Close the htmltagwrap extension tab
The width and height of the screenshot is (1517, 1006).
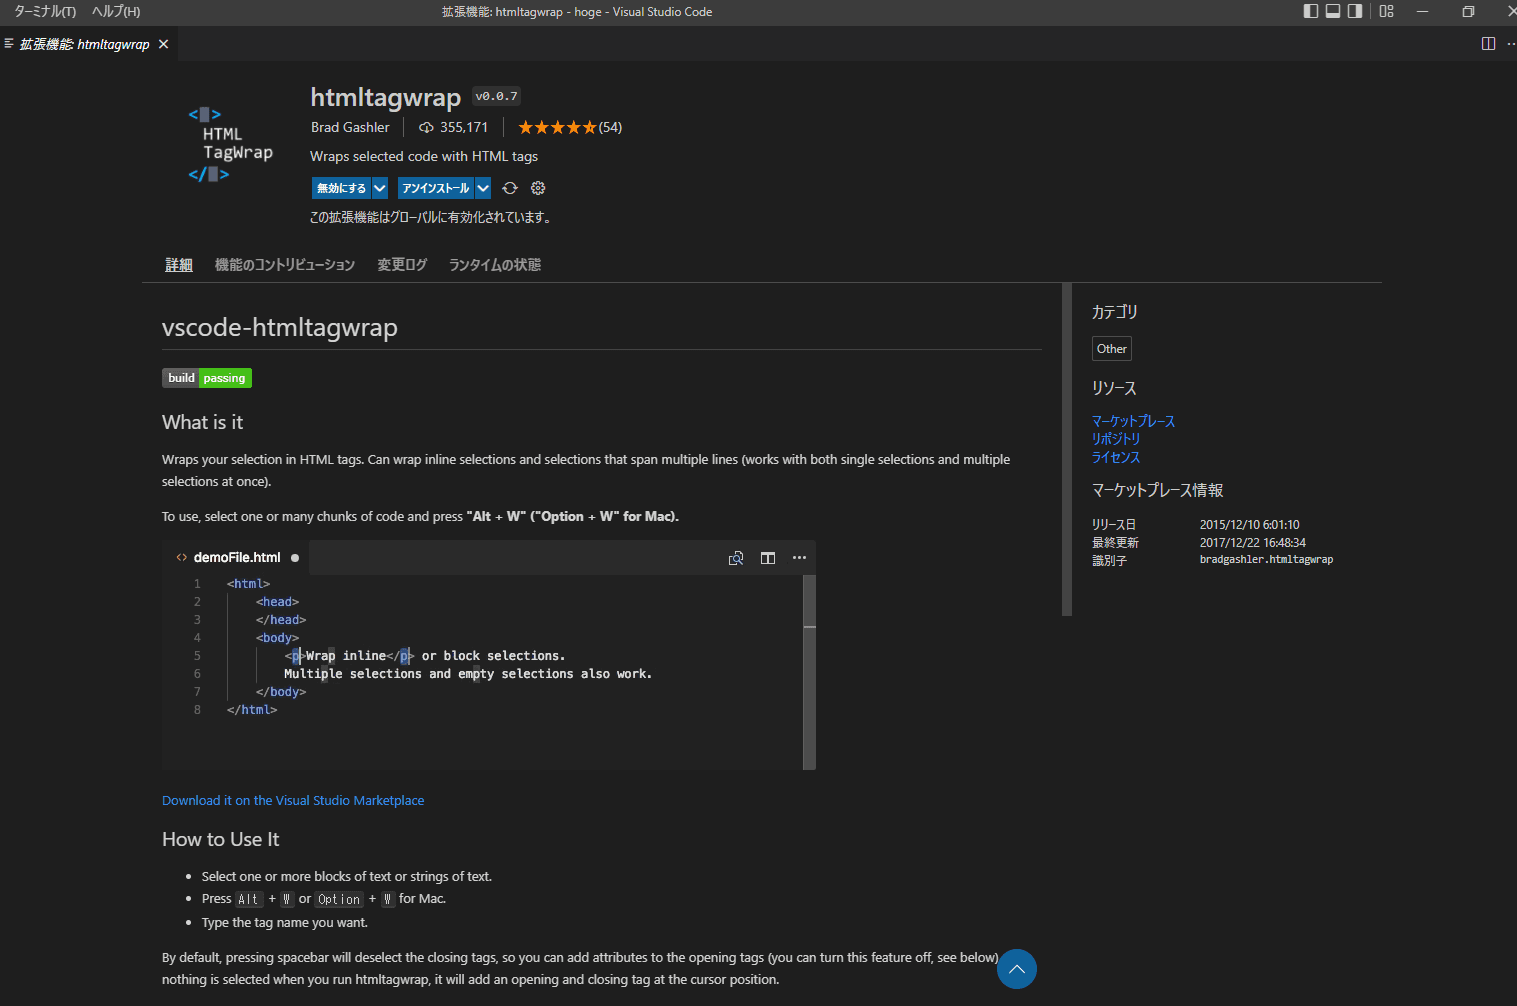pos(164,44)
